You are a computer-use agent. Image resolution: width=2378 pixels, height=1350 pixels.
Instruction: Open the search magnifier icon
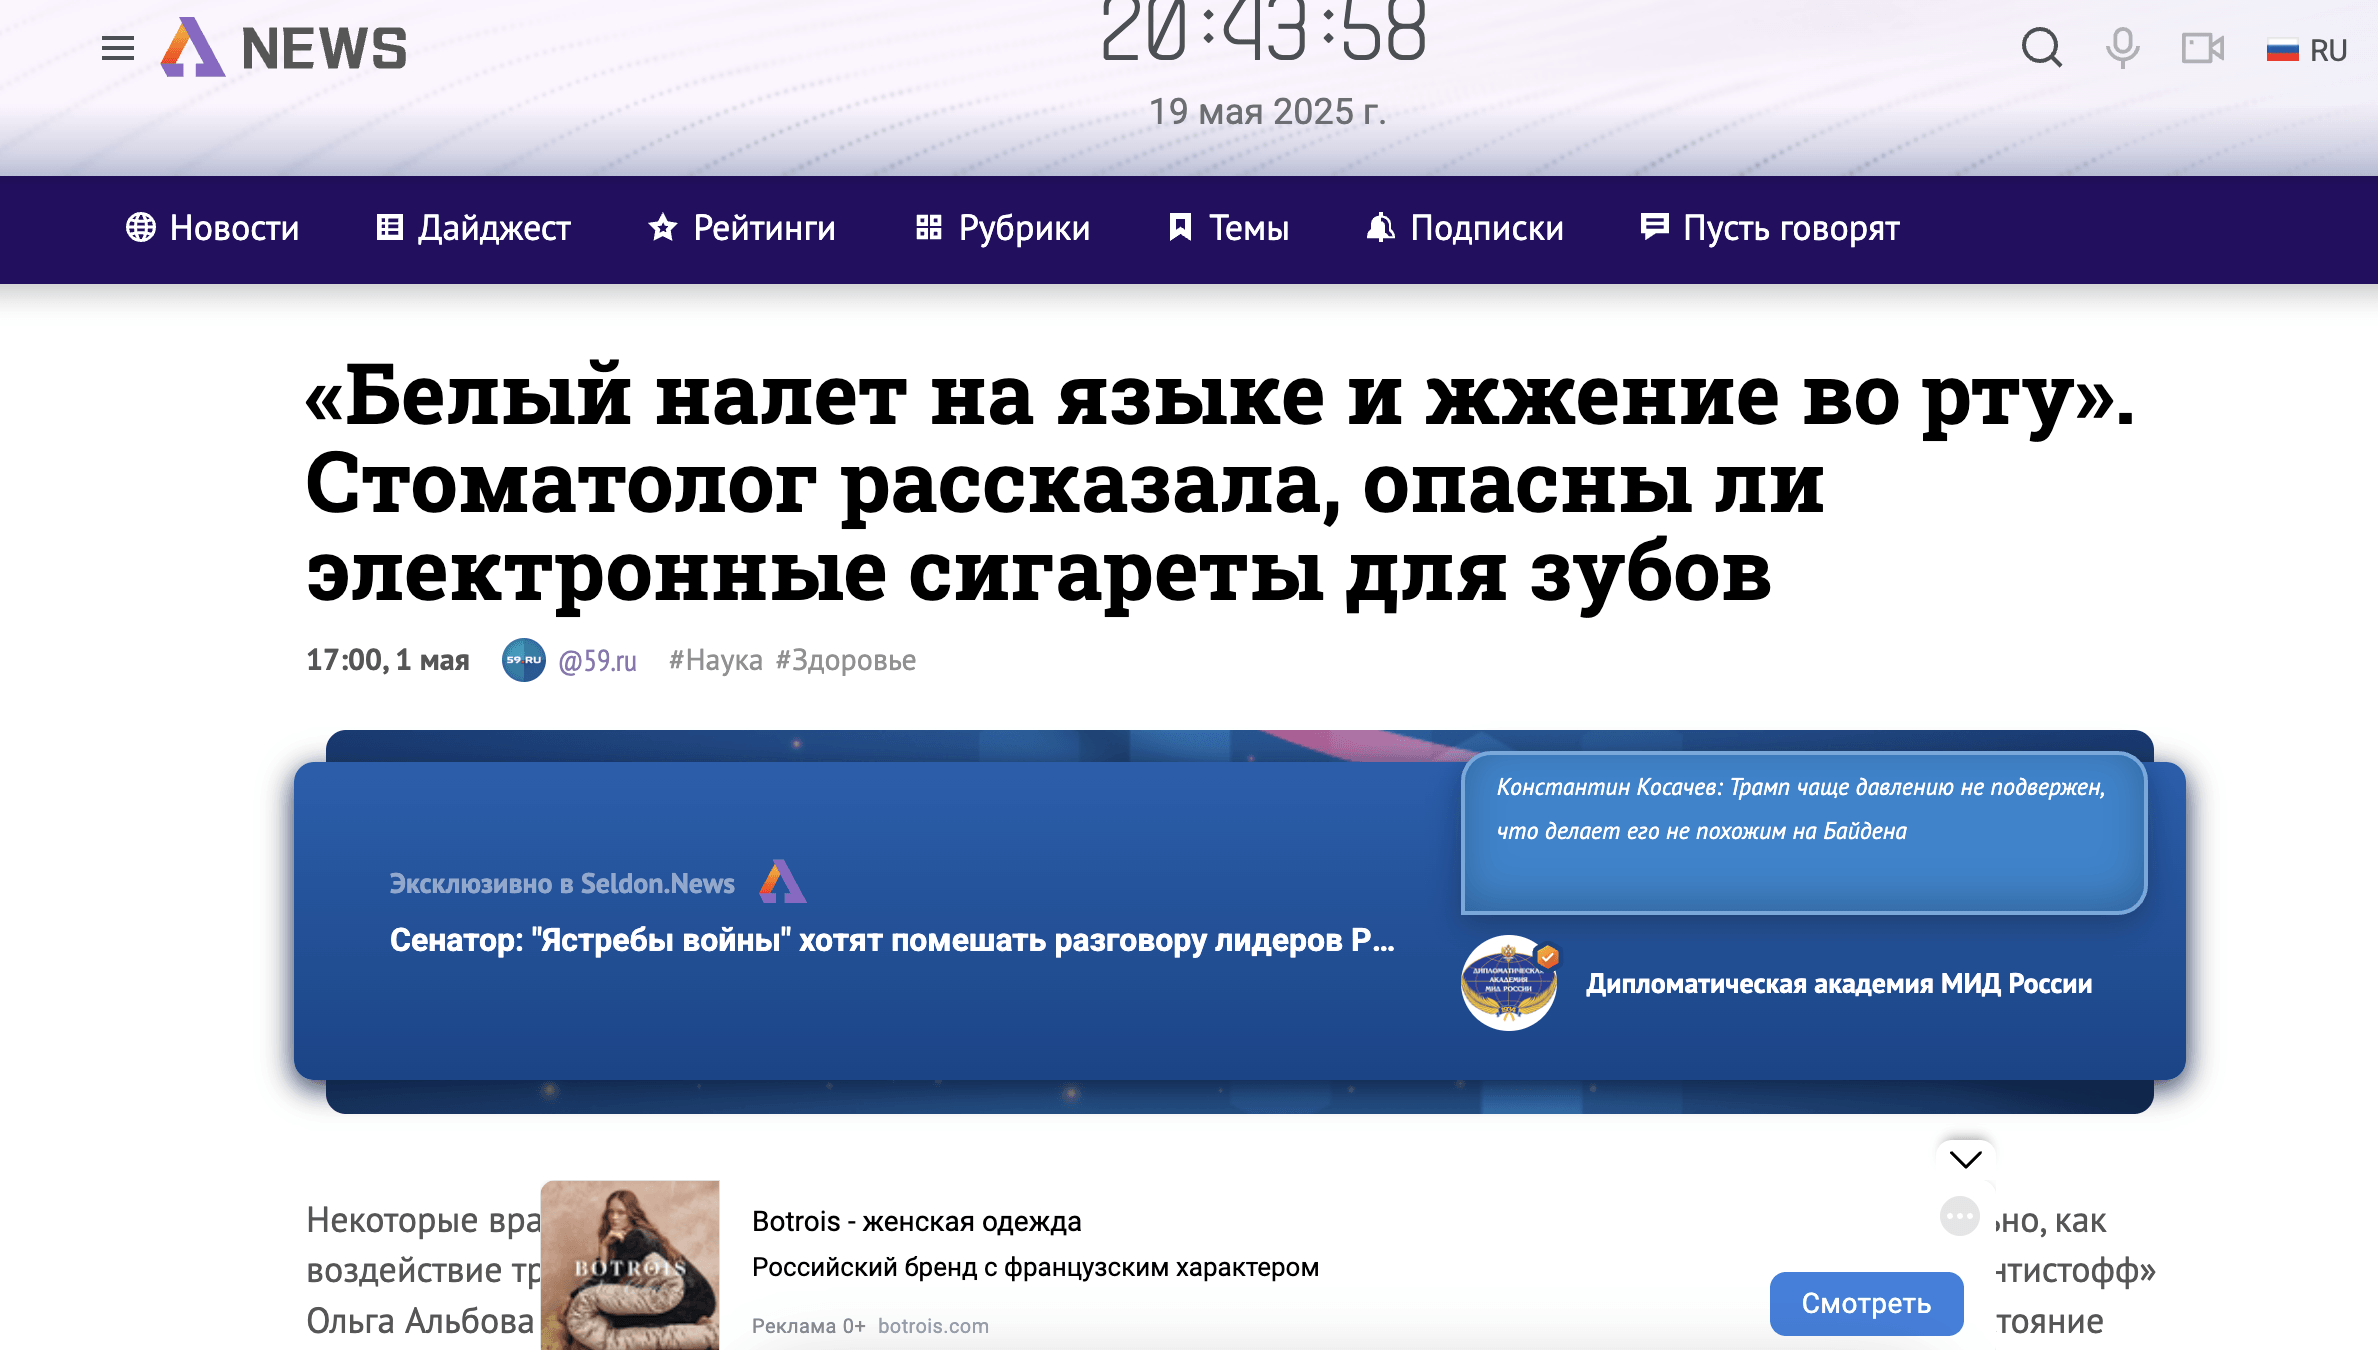tap(2041, 48)
